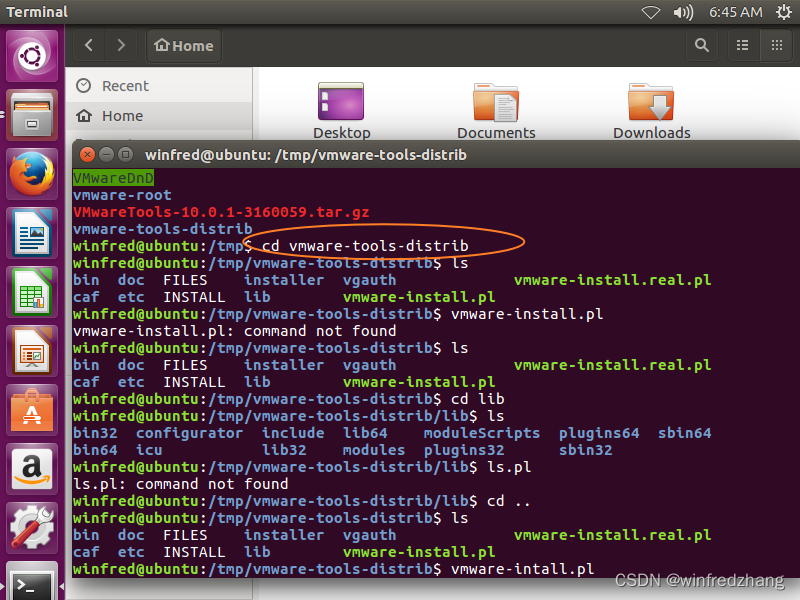Click the moduleScripts directory name
The width and height of the screenshot is (800, 600).
[482, 433]
